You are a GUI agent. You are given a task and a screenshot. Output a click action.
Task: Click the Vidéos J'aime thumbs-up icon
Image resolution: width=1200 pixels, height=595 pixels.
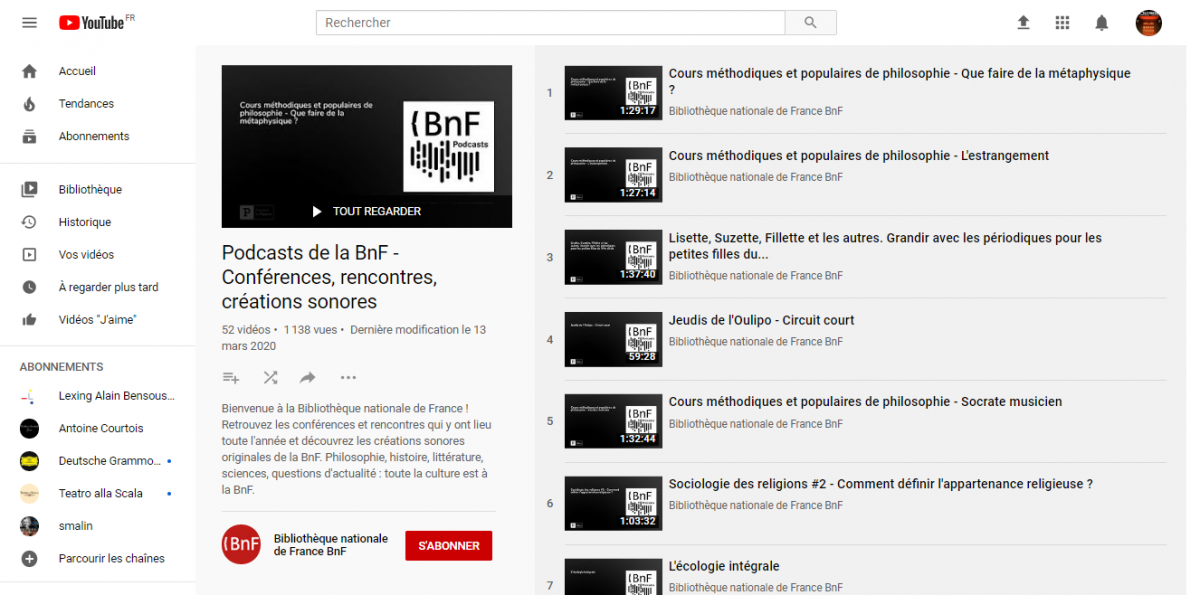pos(29,319)
